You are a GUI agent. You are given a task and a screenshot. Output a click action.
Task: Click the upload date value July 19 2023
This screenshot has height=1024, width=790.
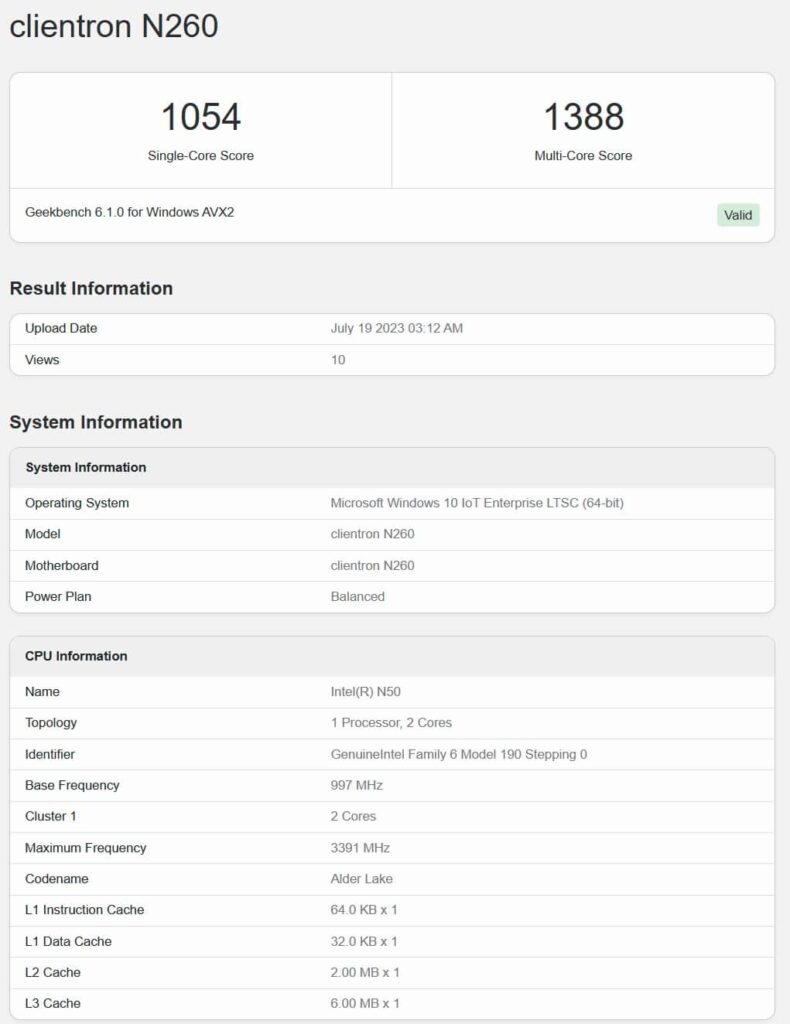click(396, 328)
